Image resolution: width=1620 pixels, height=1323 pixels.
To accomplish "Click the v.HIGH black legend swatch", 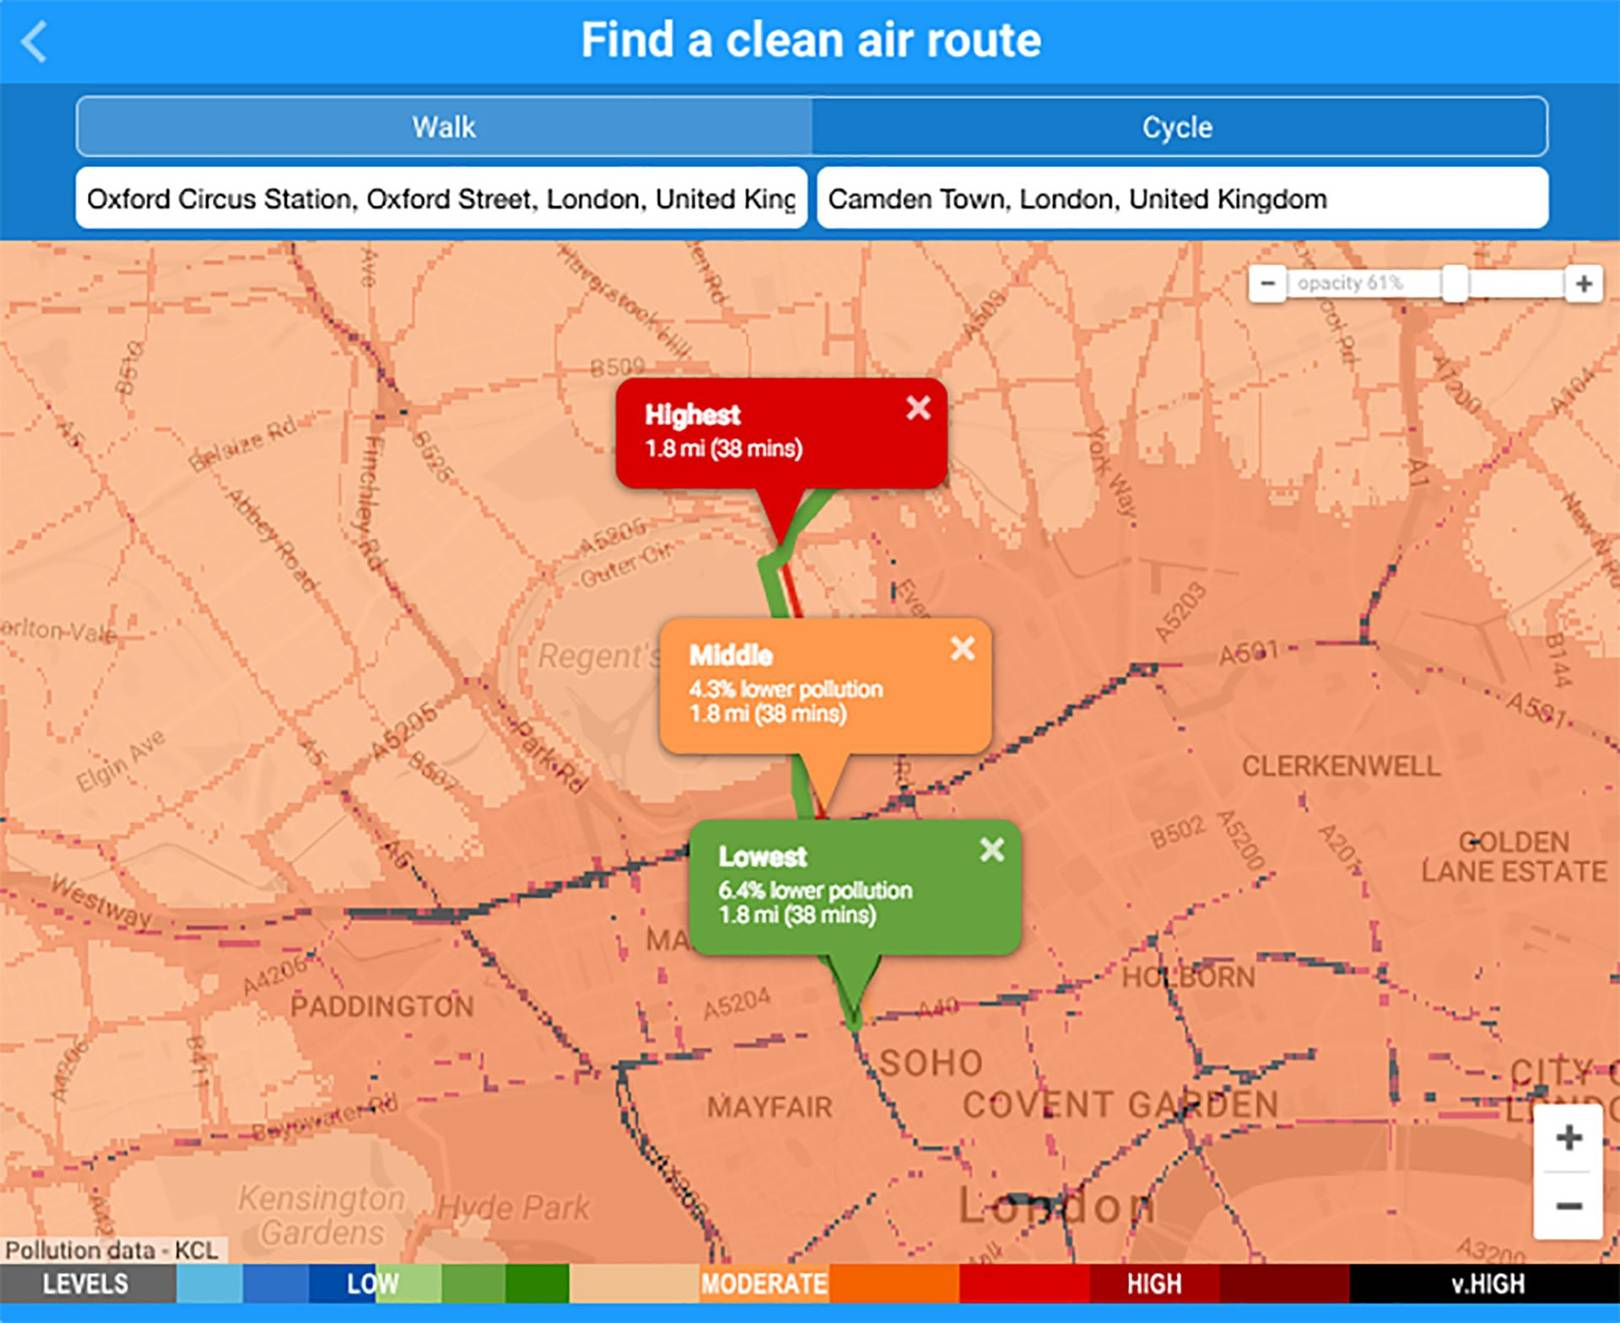I will pyautogui.click(x=1486, y=1284).
